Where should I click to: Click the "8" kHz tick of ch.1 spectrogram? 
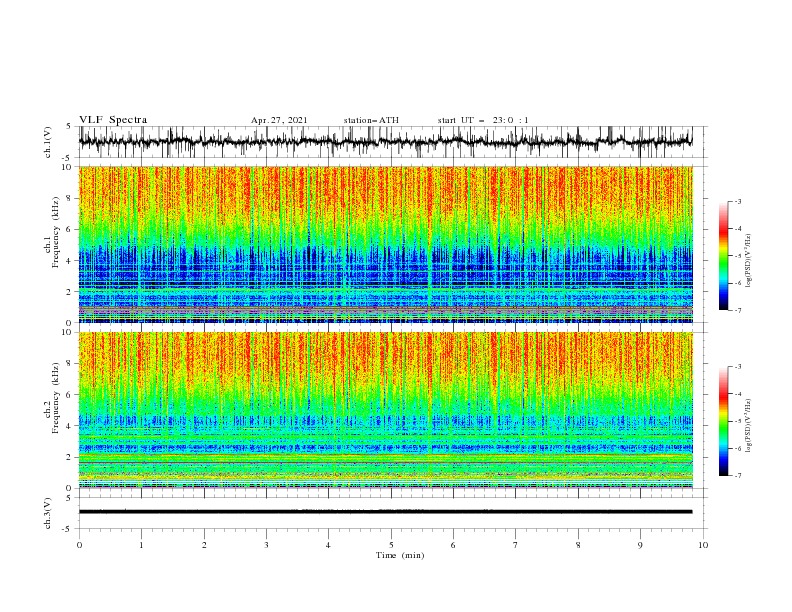tap(70, 198)
